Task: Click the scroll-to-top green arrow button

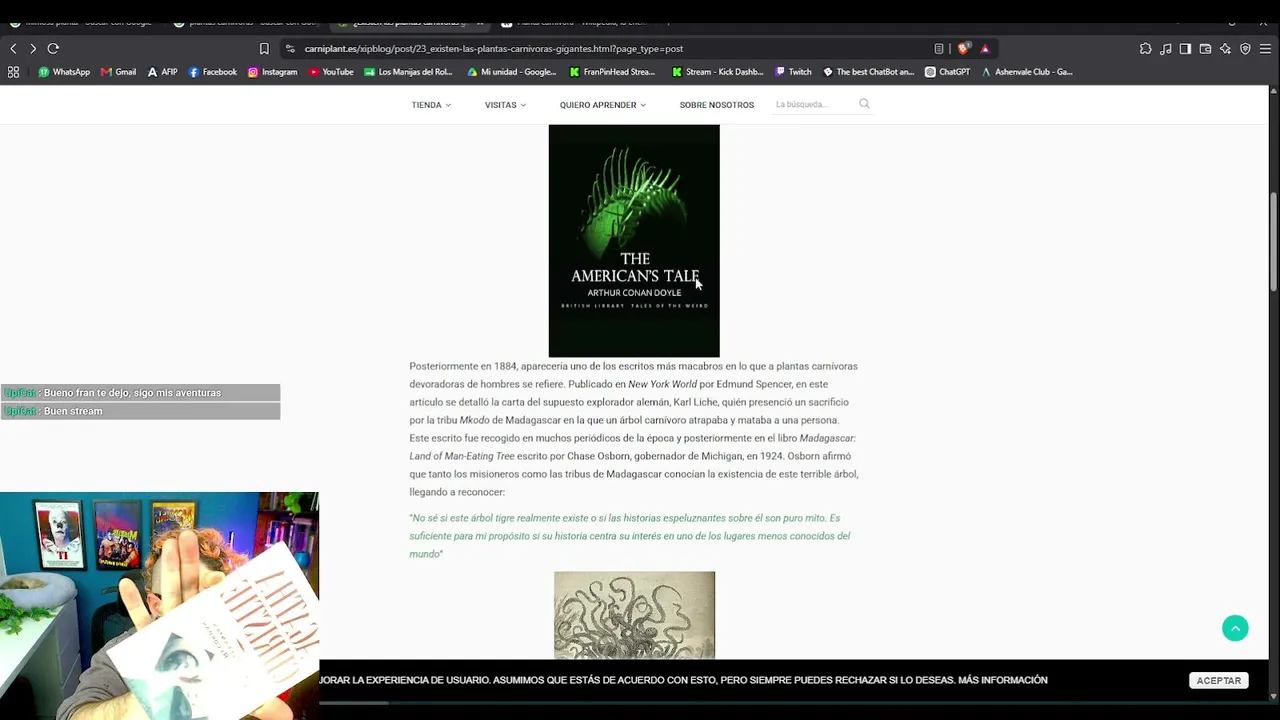Action: (x=1235, y=628)
